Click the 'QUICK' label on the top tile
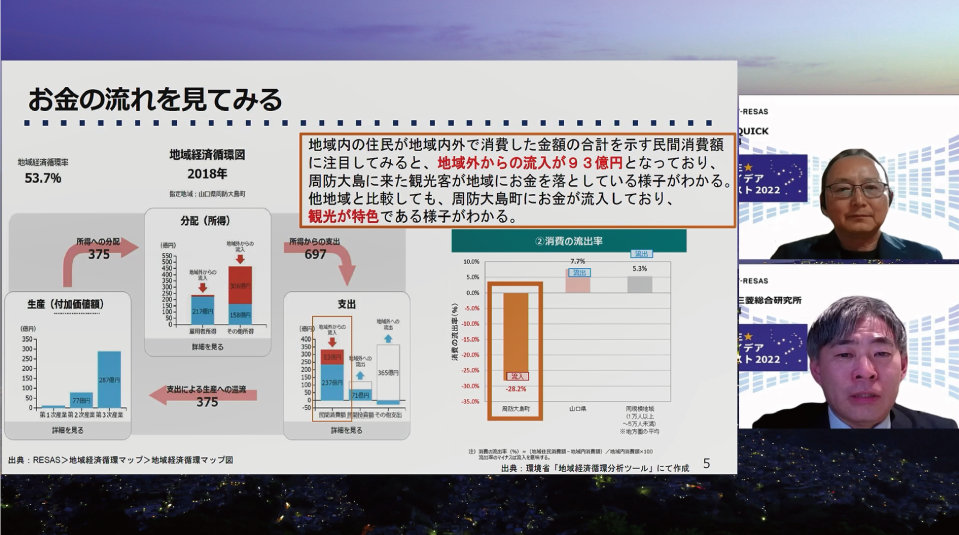The width and height of the screenshot is (959, 535). coord(754,131)
